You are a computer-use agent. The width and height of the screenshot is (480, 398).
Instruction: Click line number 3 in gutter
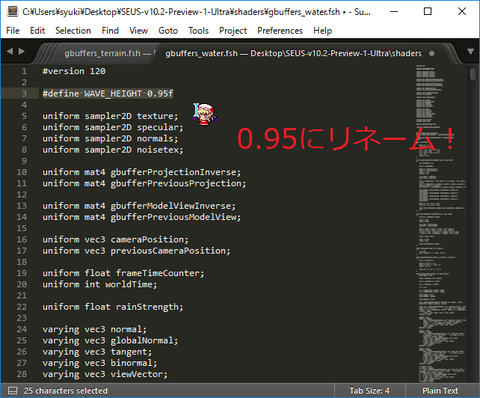pos(24,93)
